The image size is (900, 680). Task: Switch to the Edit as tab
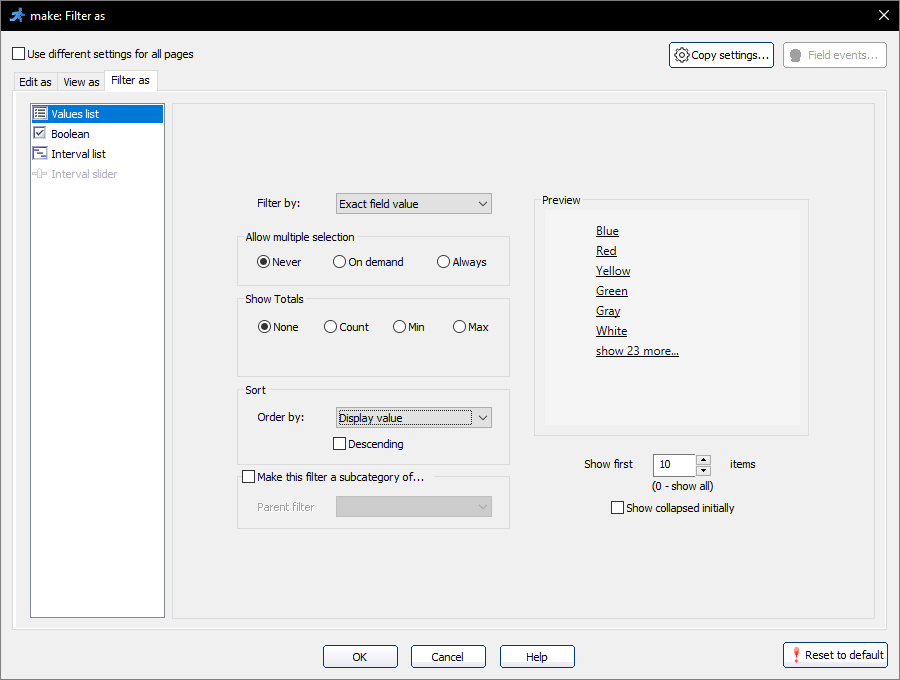click(34, 81)
